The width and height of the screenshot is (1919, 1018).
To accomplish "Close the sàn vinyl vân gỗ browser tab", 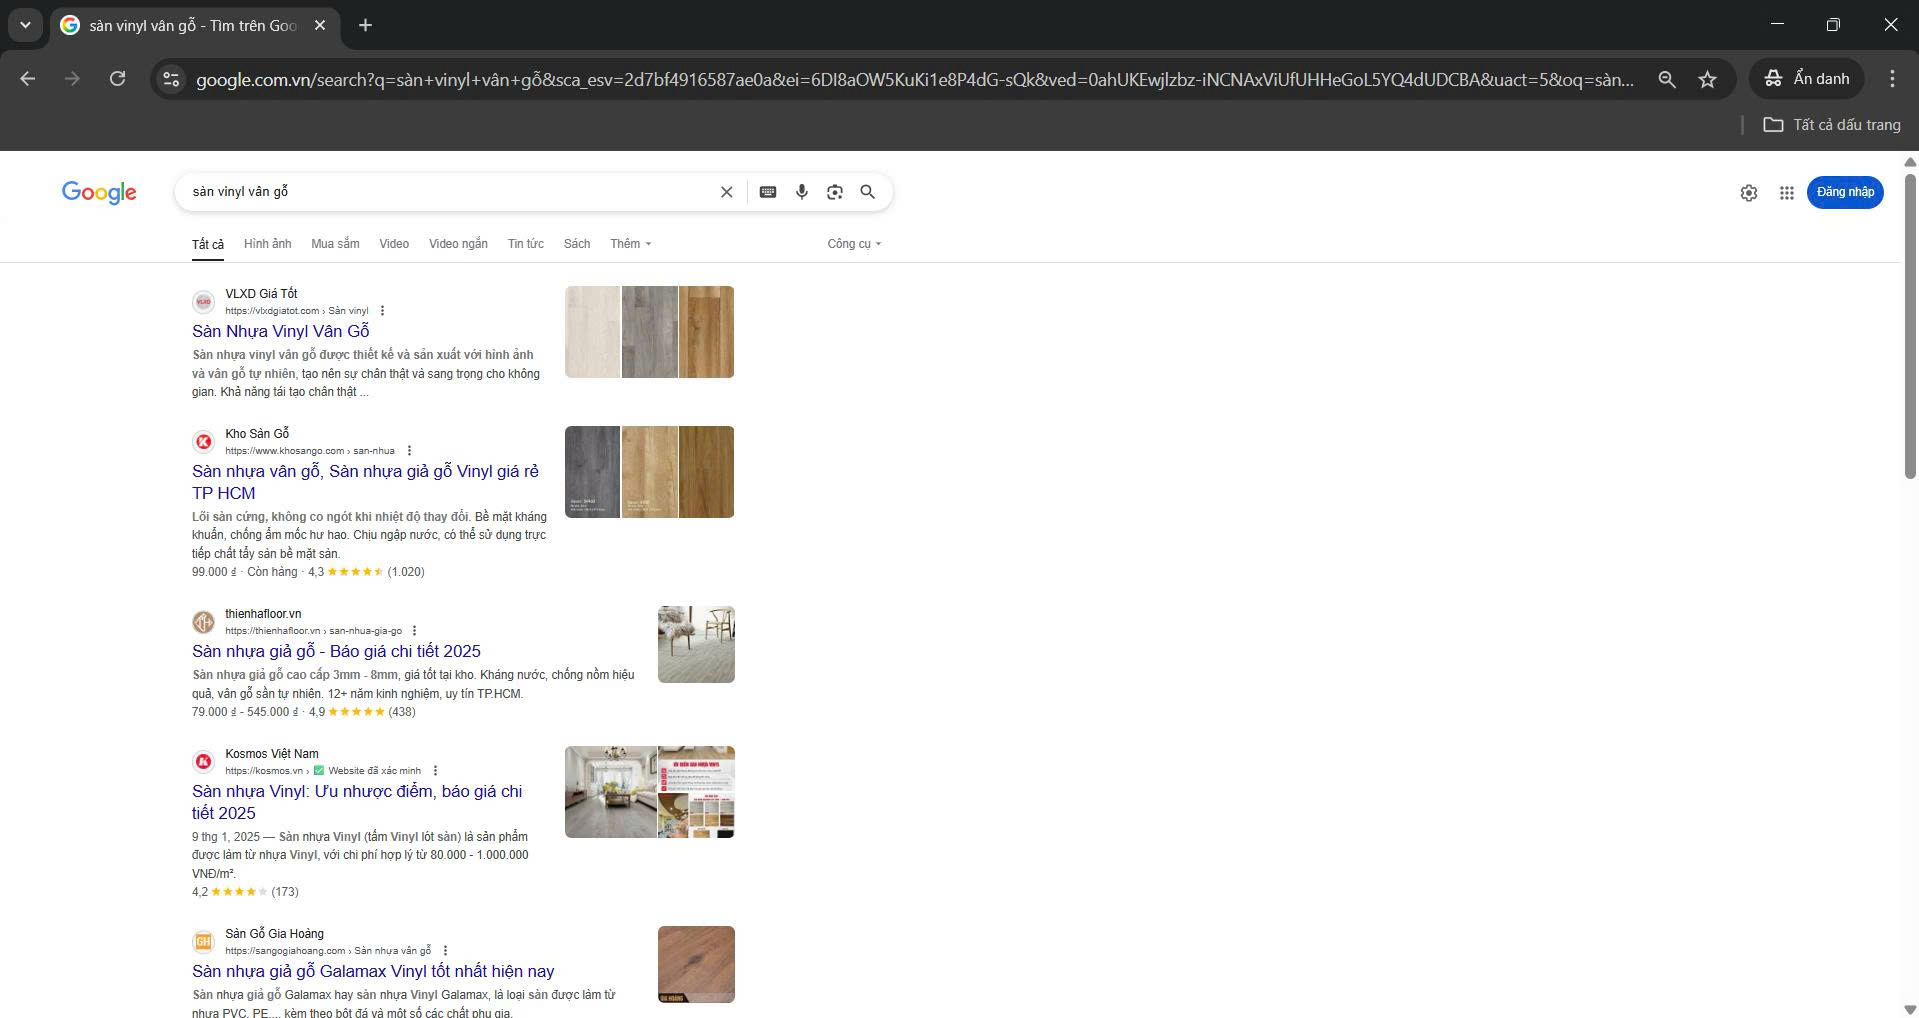I will 320,25.
